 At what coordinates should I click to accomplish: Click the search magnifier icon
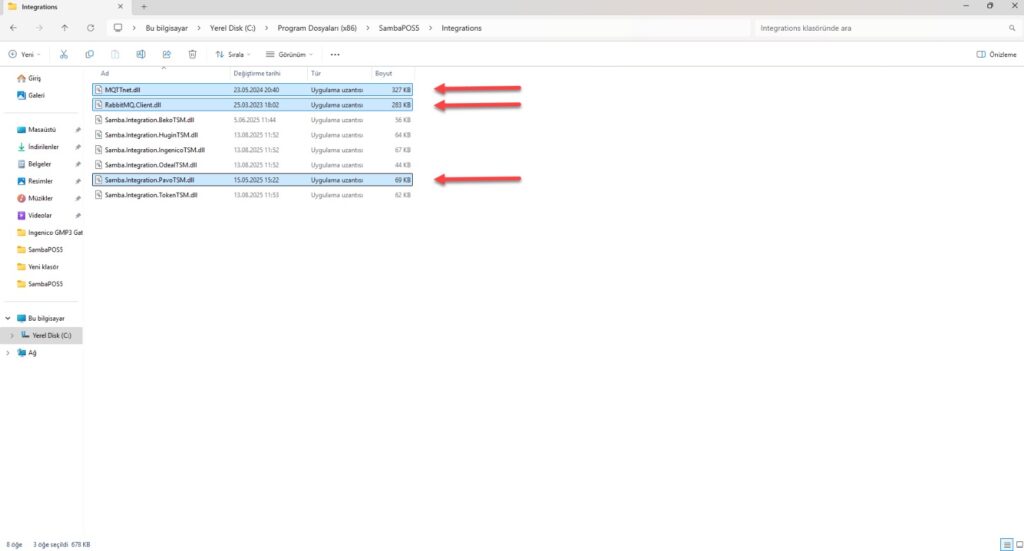pyautogui.click(x=1012, y=28)
